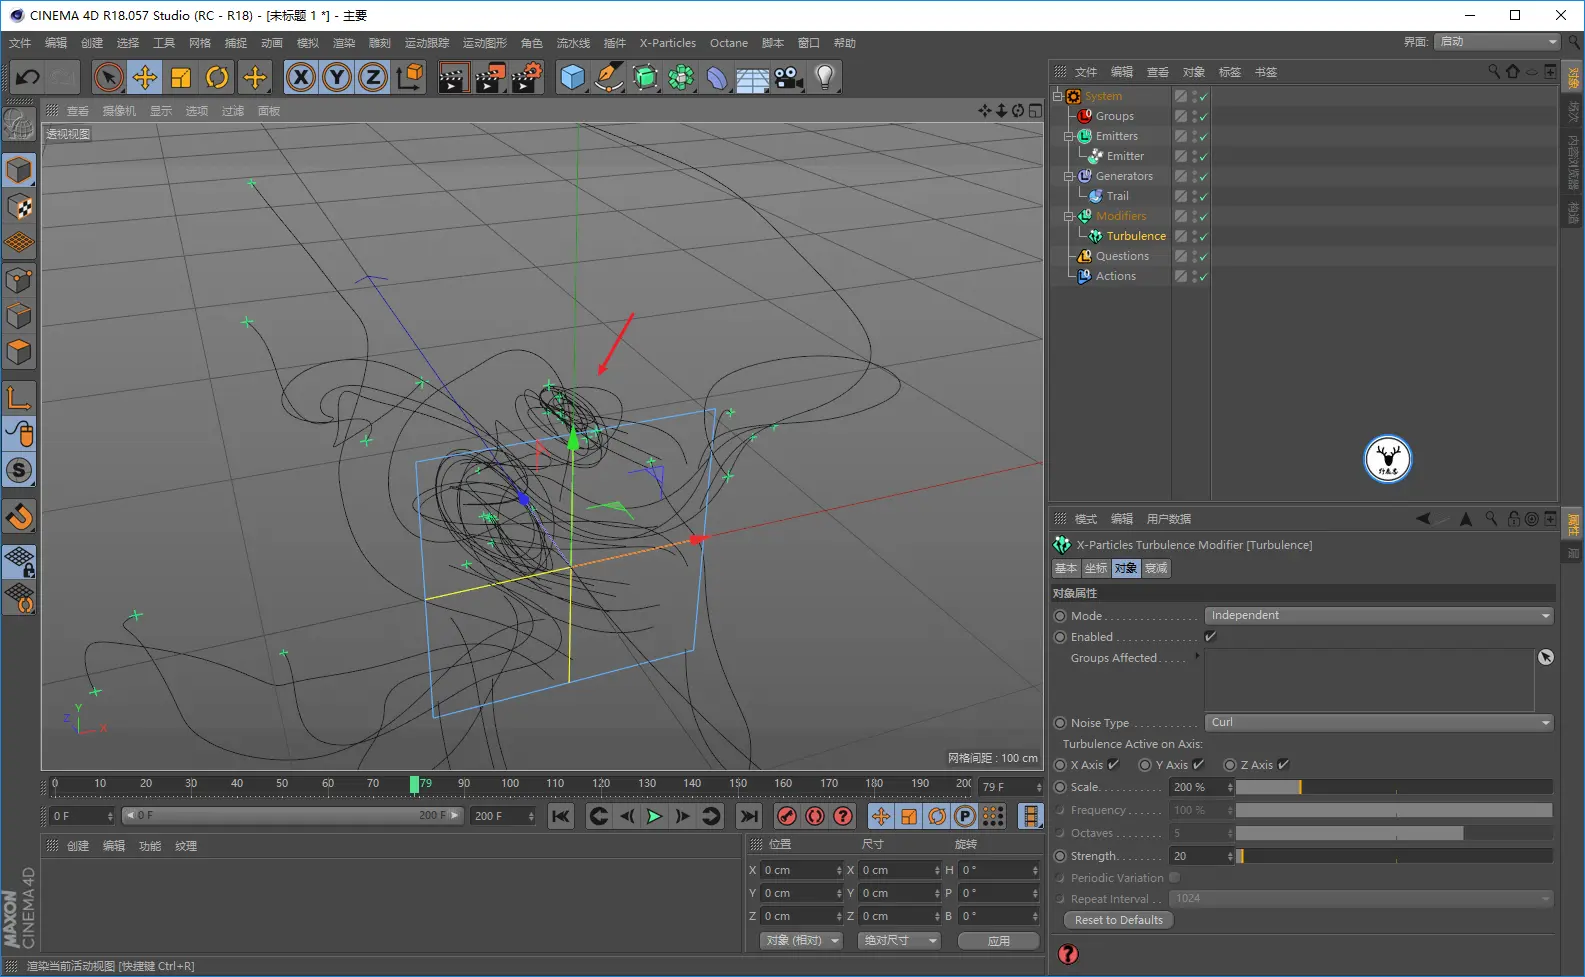
Task: Open the Noise Type dropdown
Action: click(x=1379, y=723)
